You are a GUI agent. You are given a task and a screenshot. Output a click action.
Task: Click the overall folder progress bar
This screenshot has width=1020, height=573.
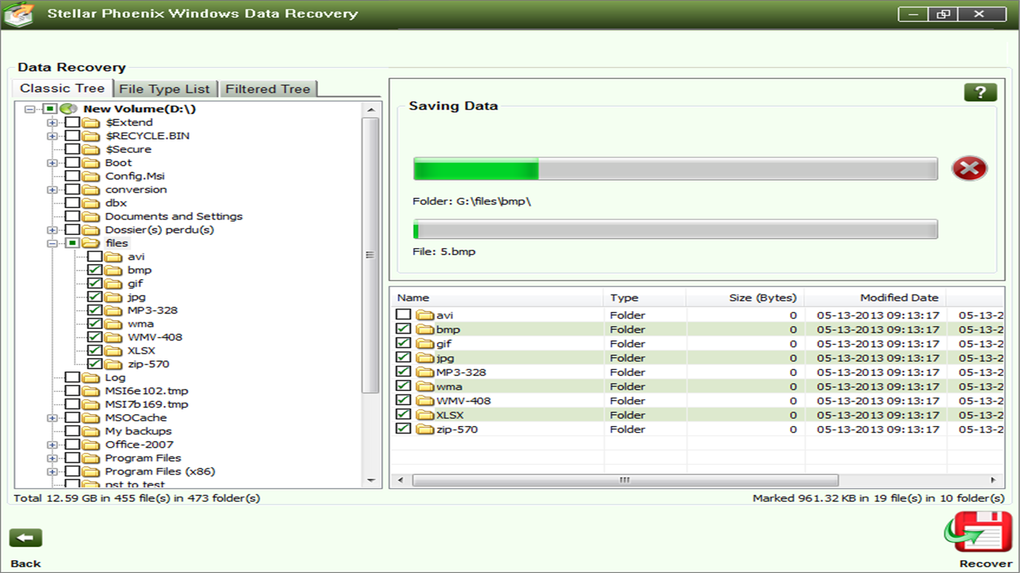point(675,169)
